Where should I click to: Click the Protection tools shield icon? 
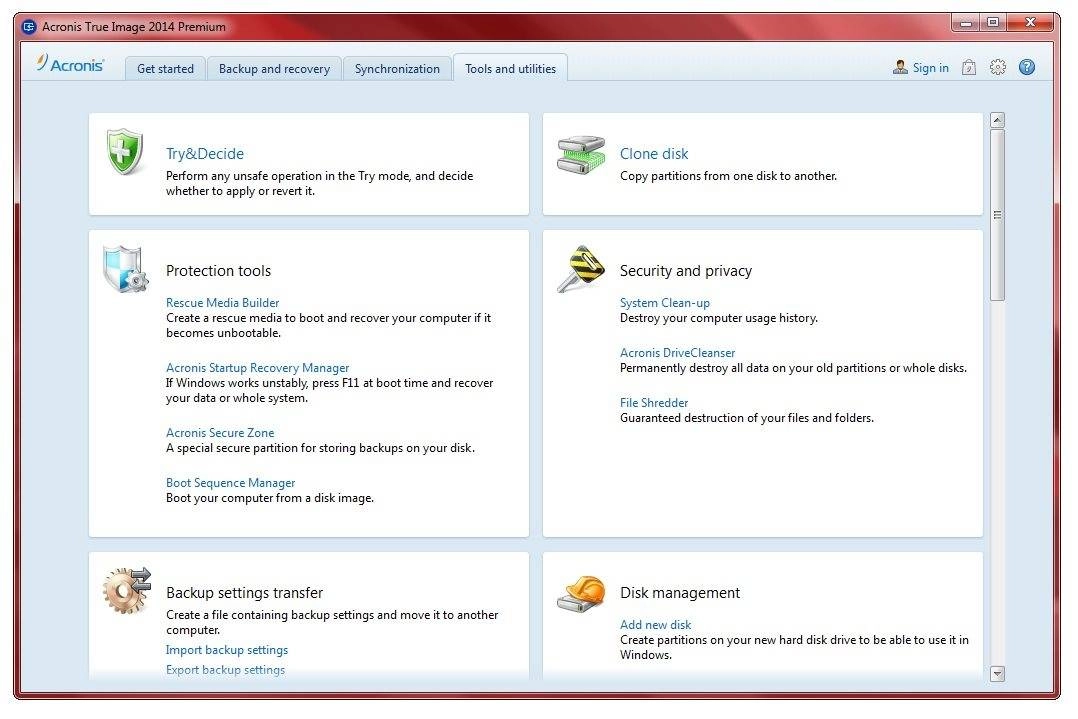[125, 268]
